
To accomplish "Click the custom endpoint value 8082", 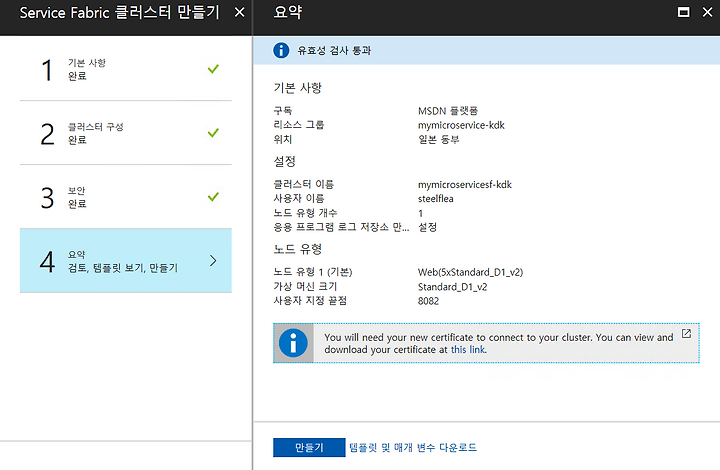I will pyautogui.click(x=428, y=301).
